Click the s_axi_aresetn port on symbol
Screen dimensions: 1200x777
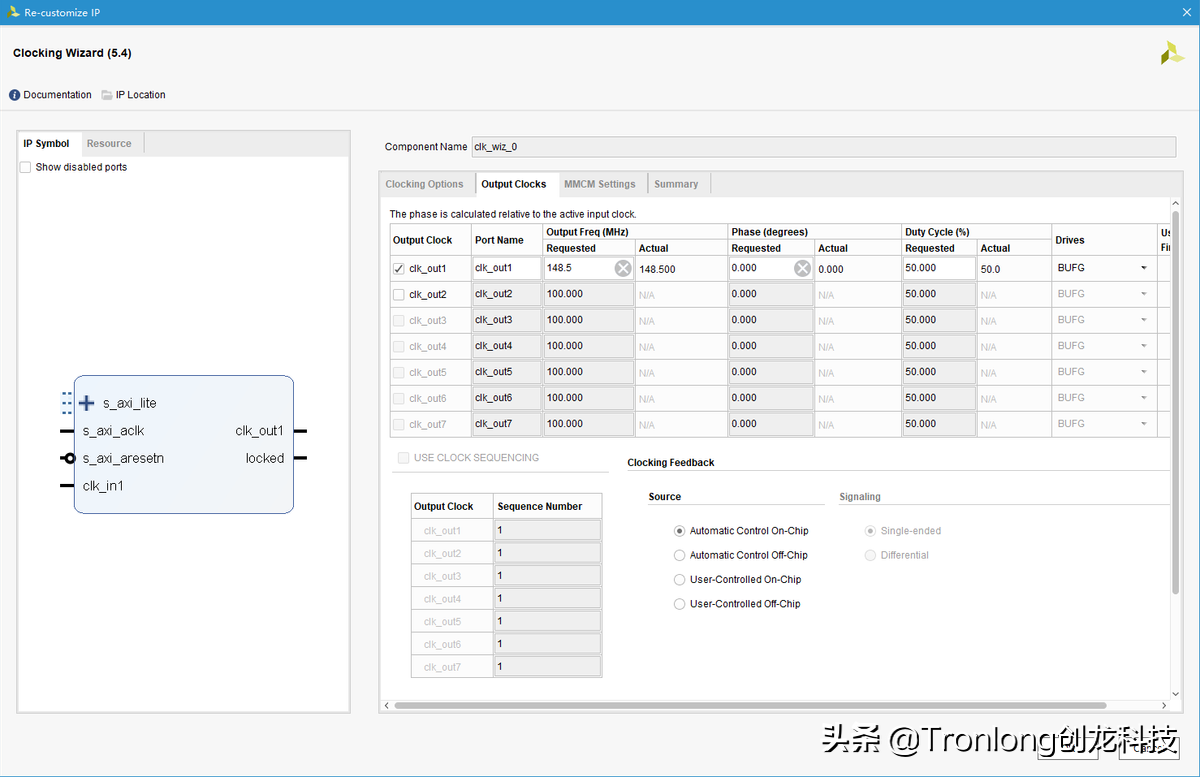[x=123, y=458]
